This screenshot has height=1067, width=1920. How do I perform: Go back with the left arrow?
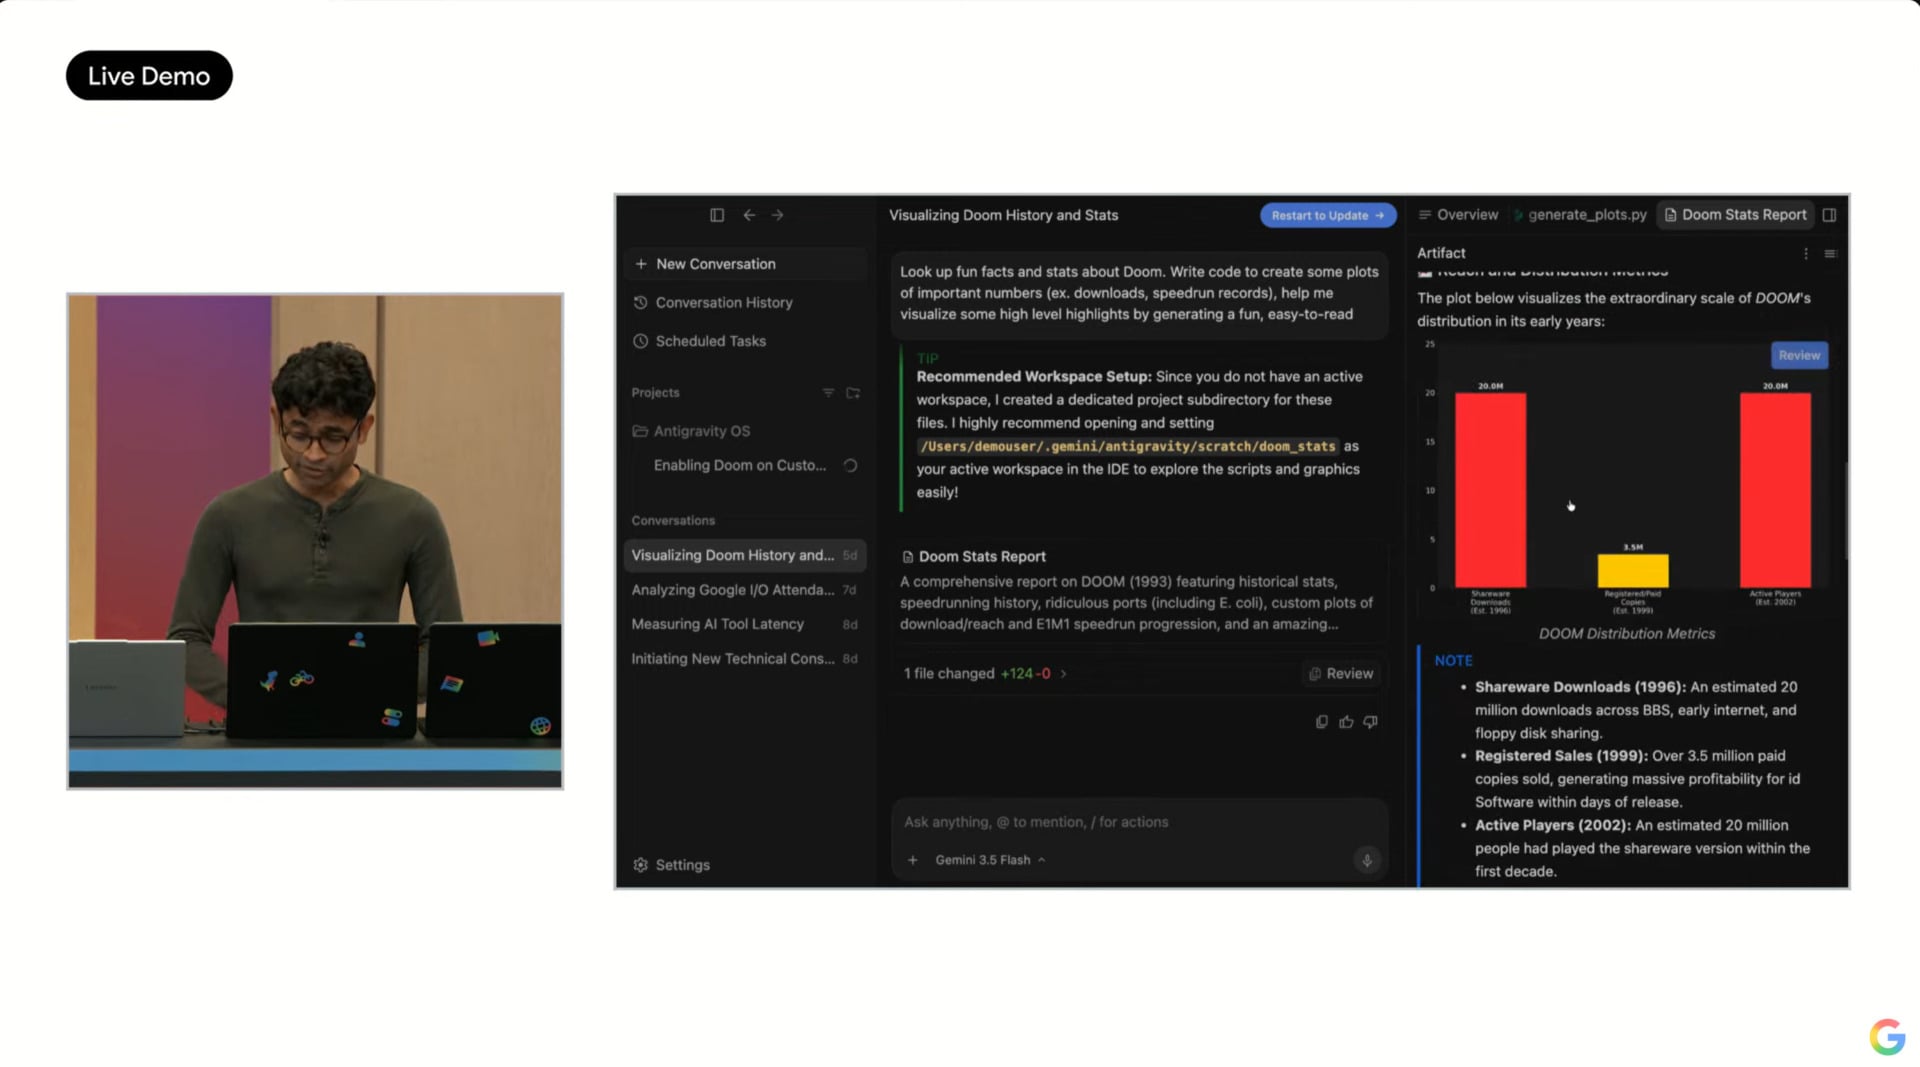click(x=749, y=215)
